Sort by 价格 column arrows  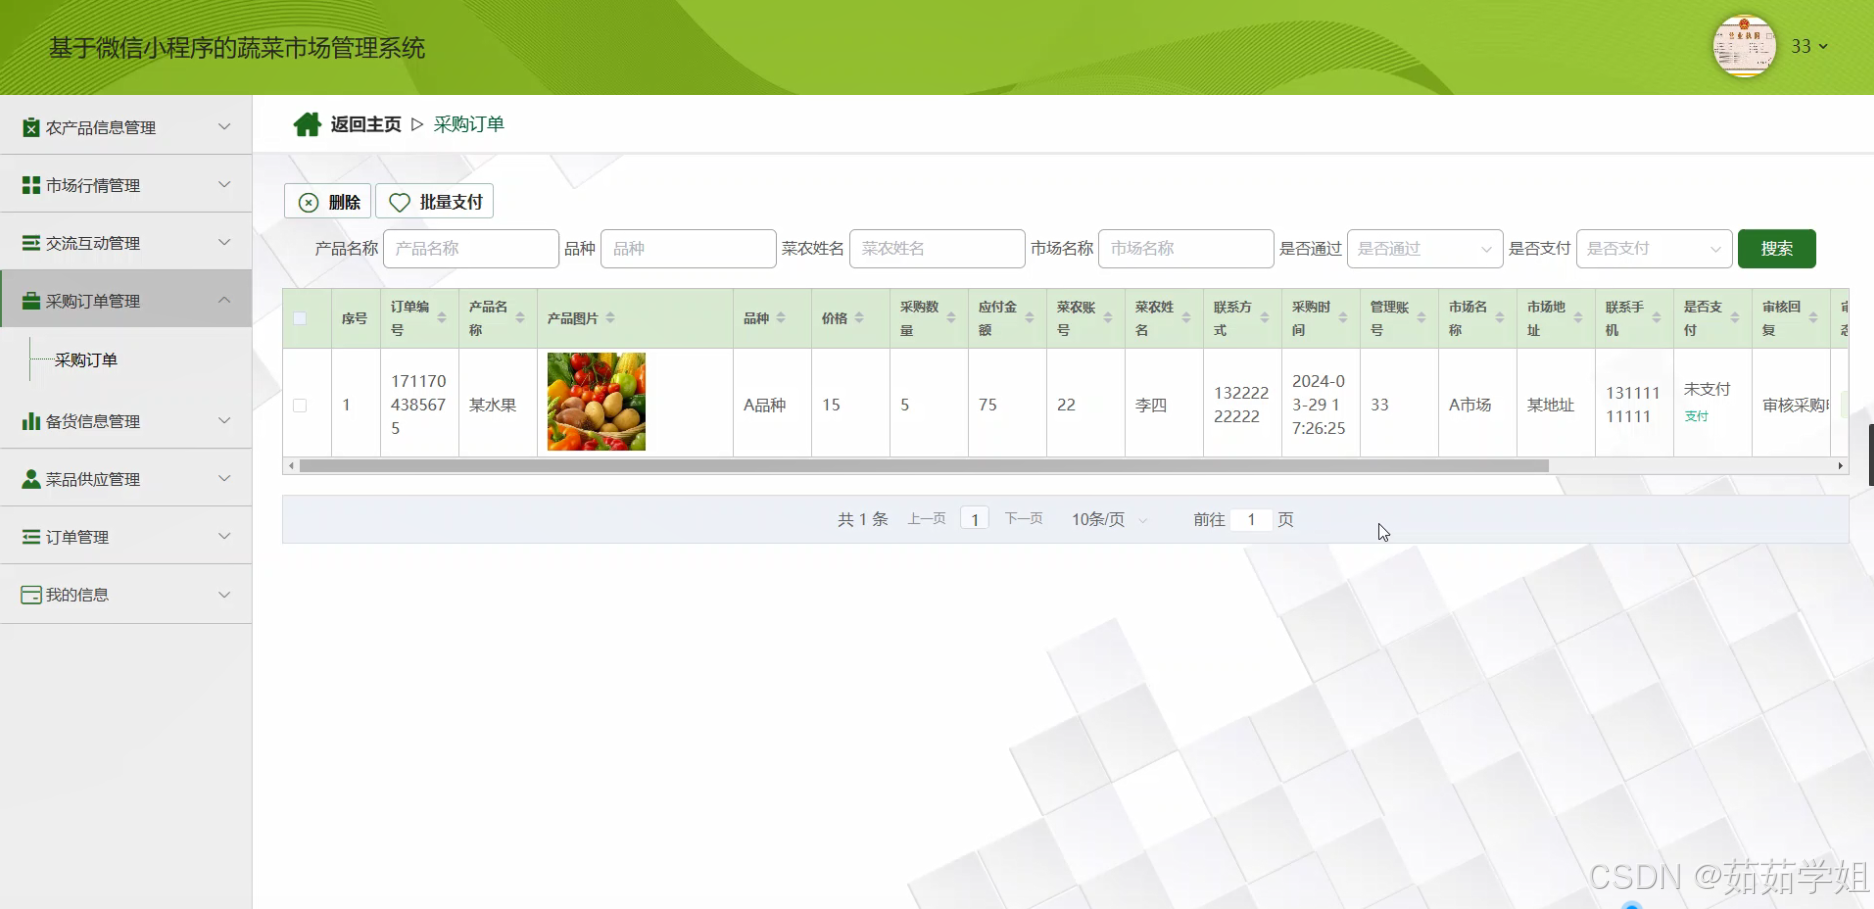coord(859,318)
